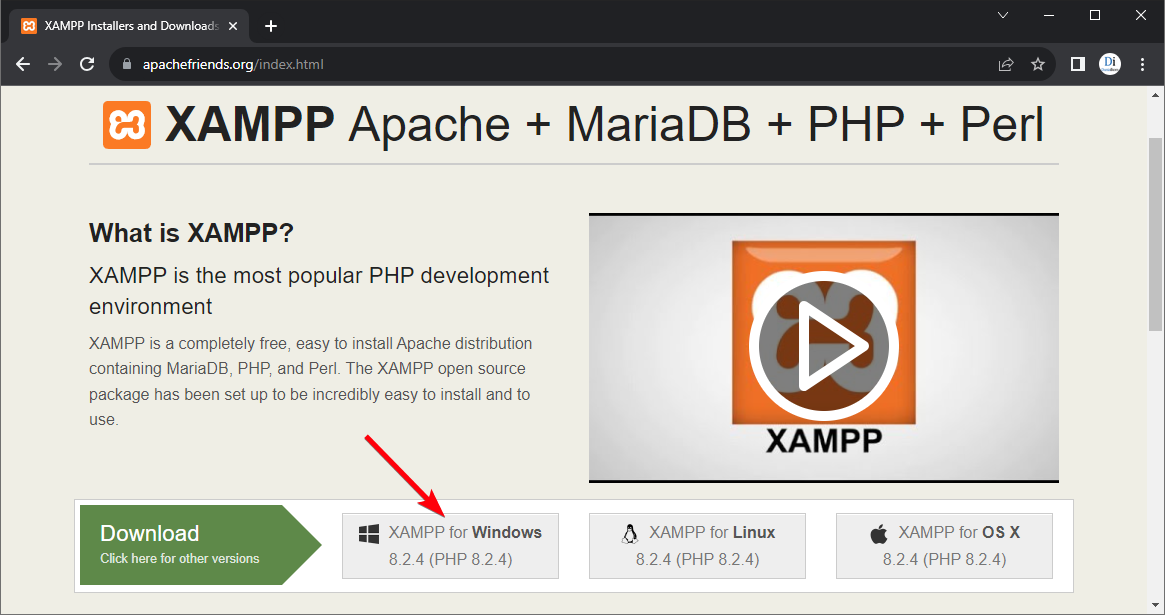
Task: Download XAMPP for Linux
Action: tap(697, 546)
